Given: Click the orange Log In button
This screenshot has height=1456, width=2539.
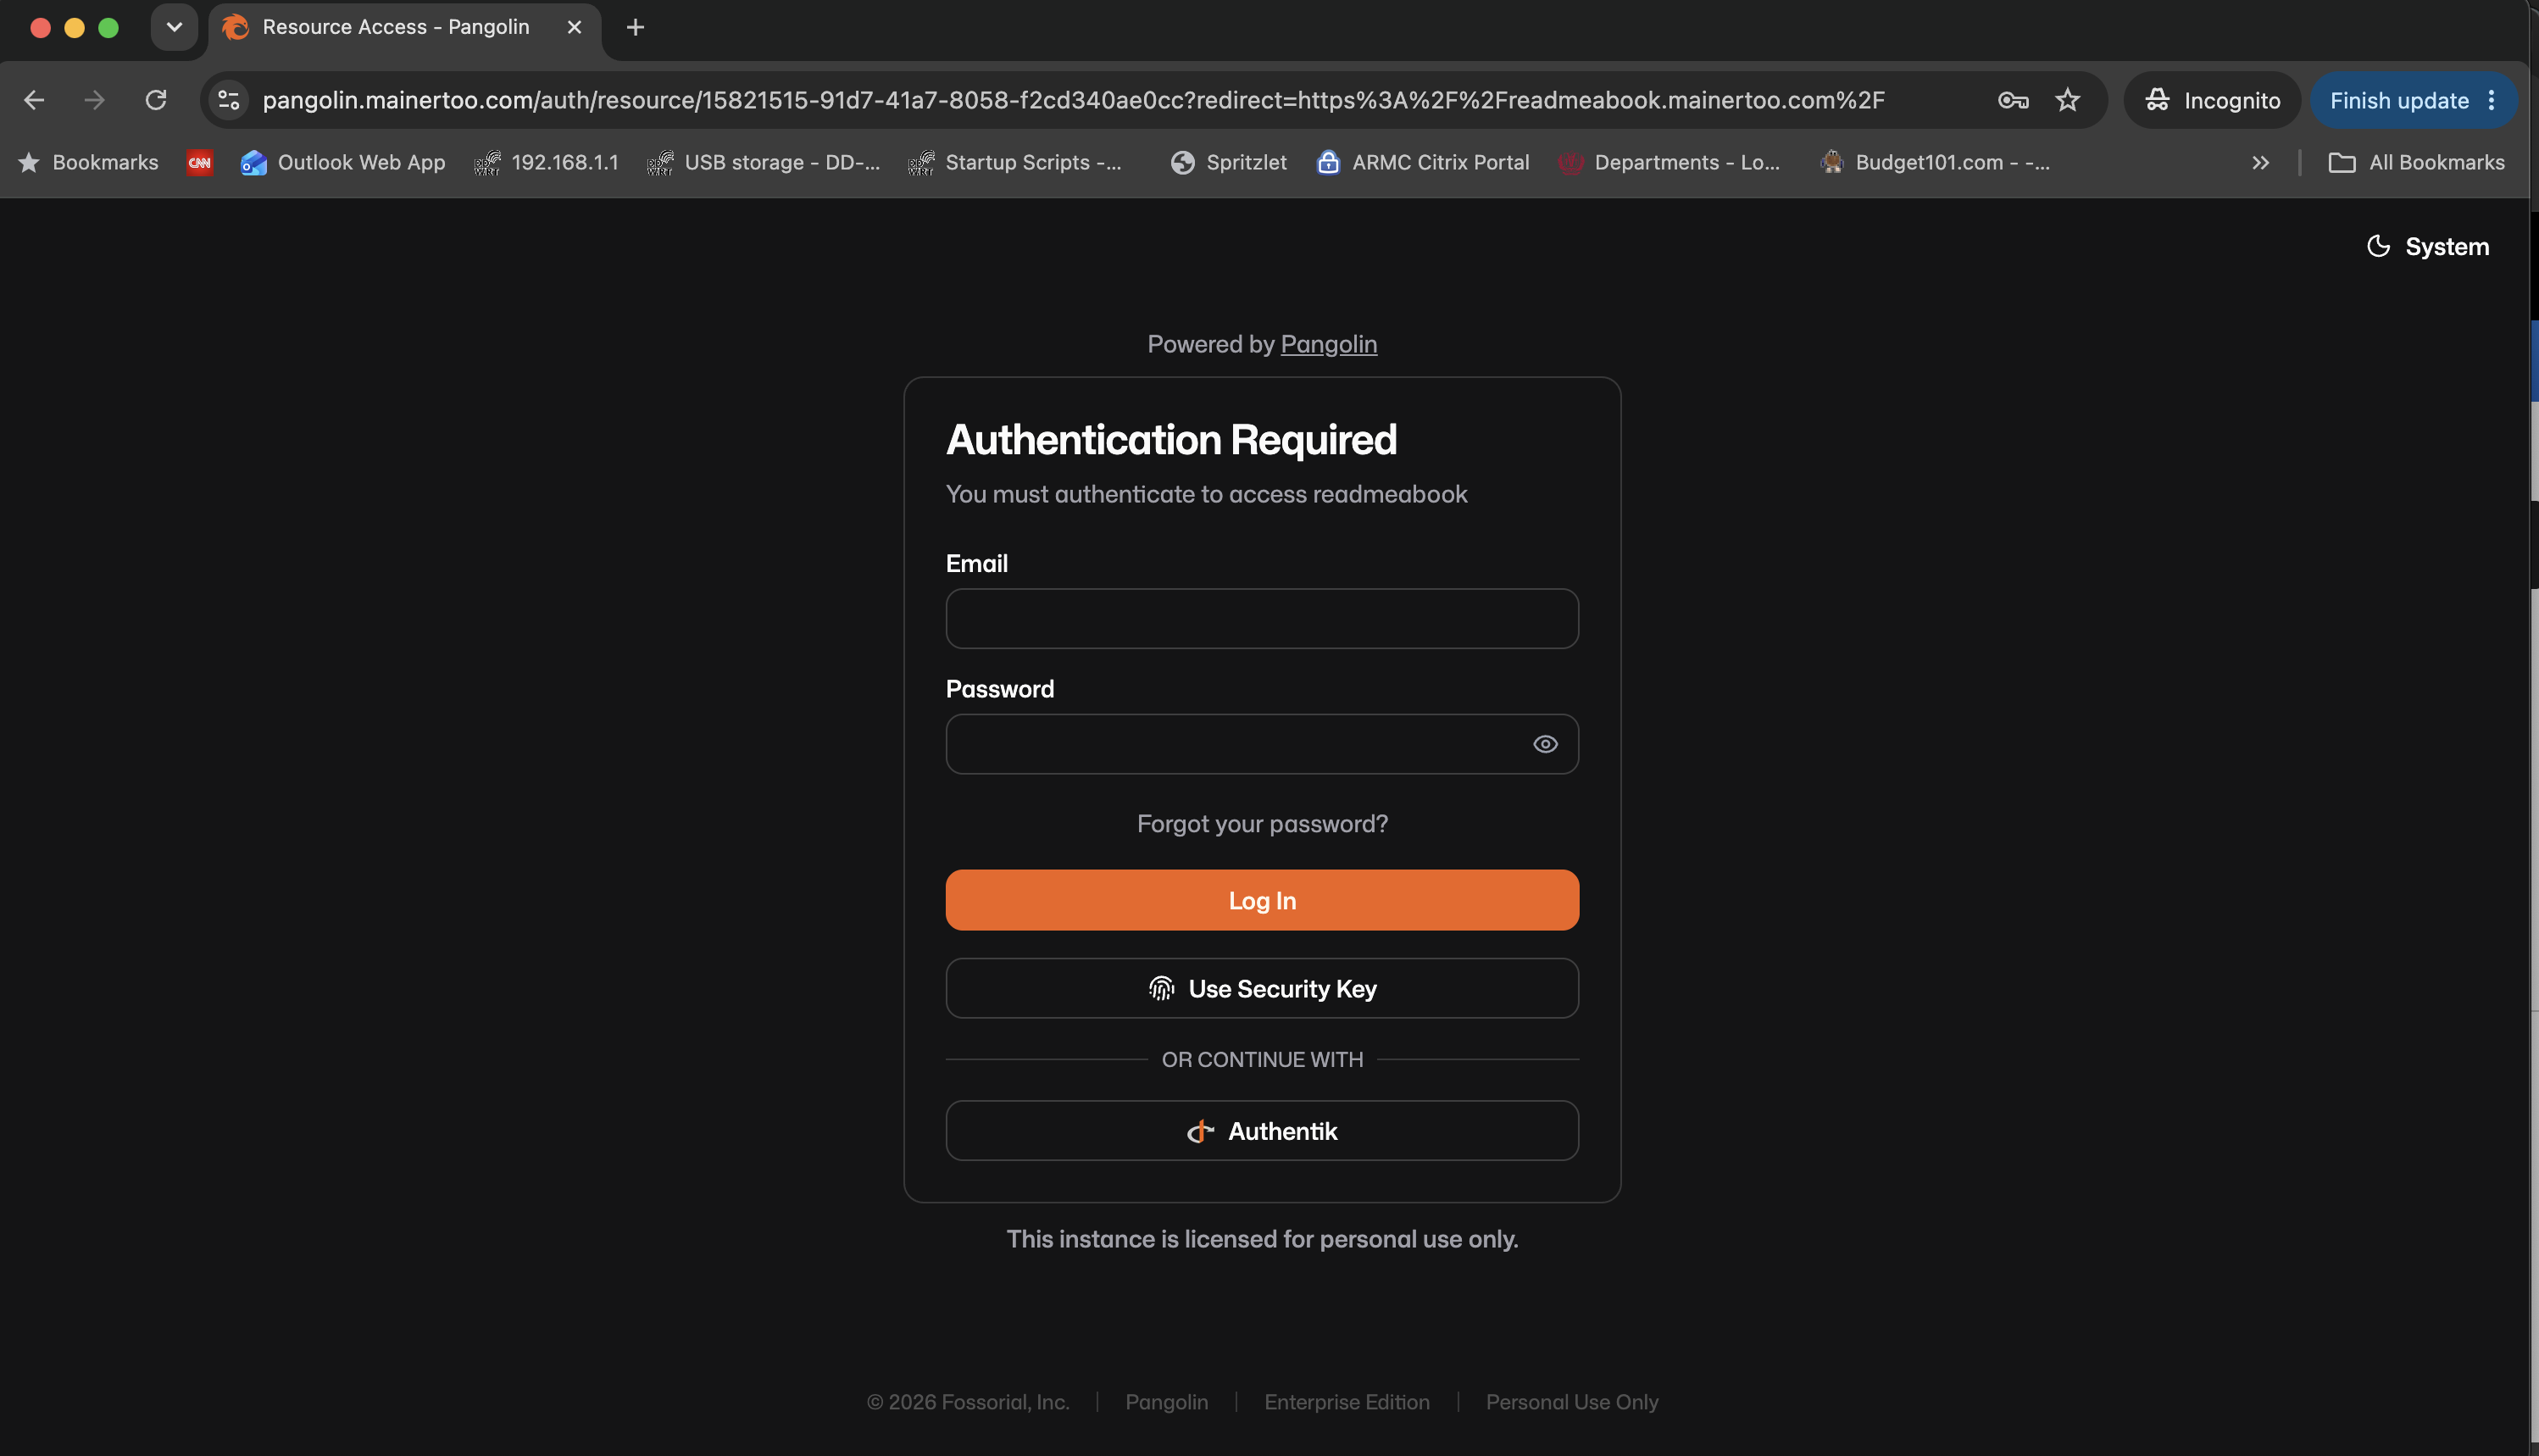Looking at the screenshot, I should tap(1262, 899).
